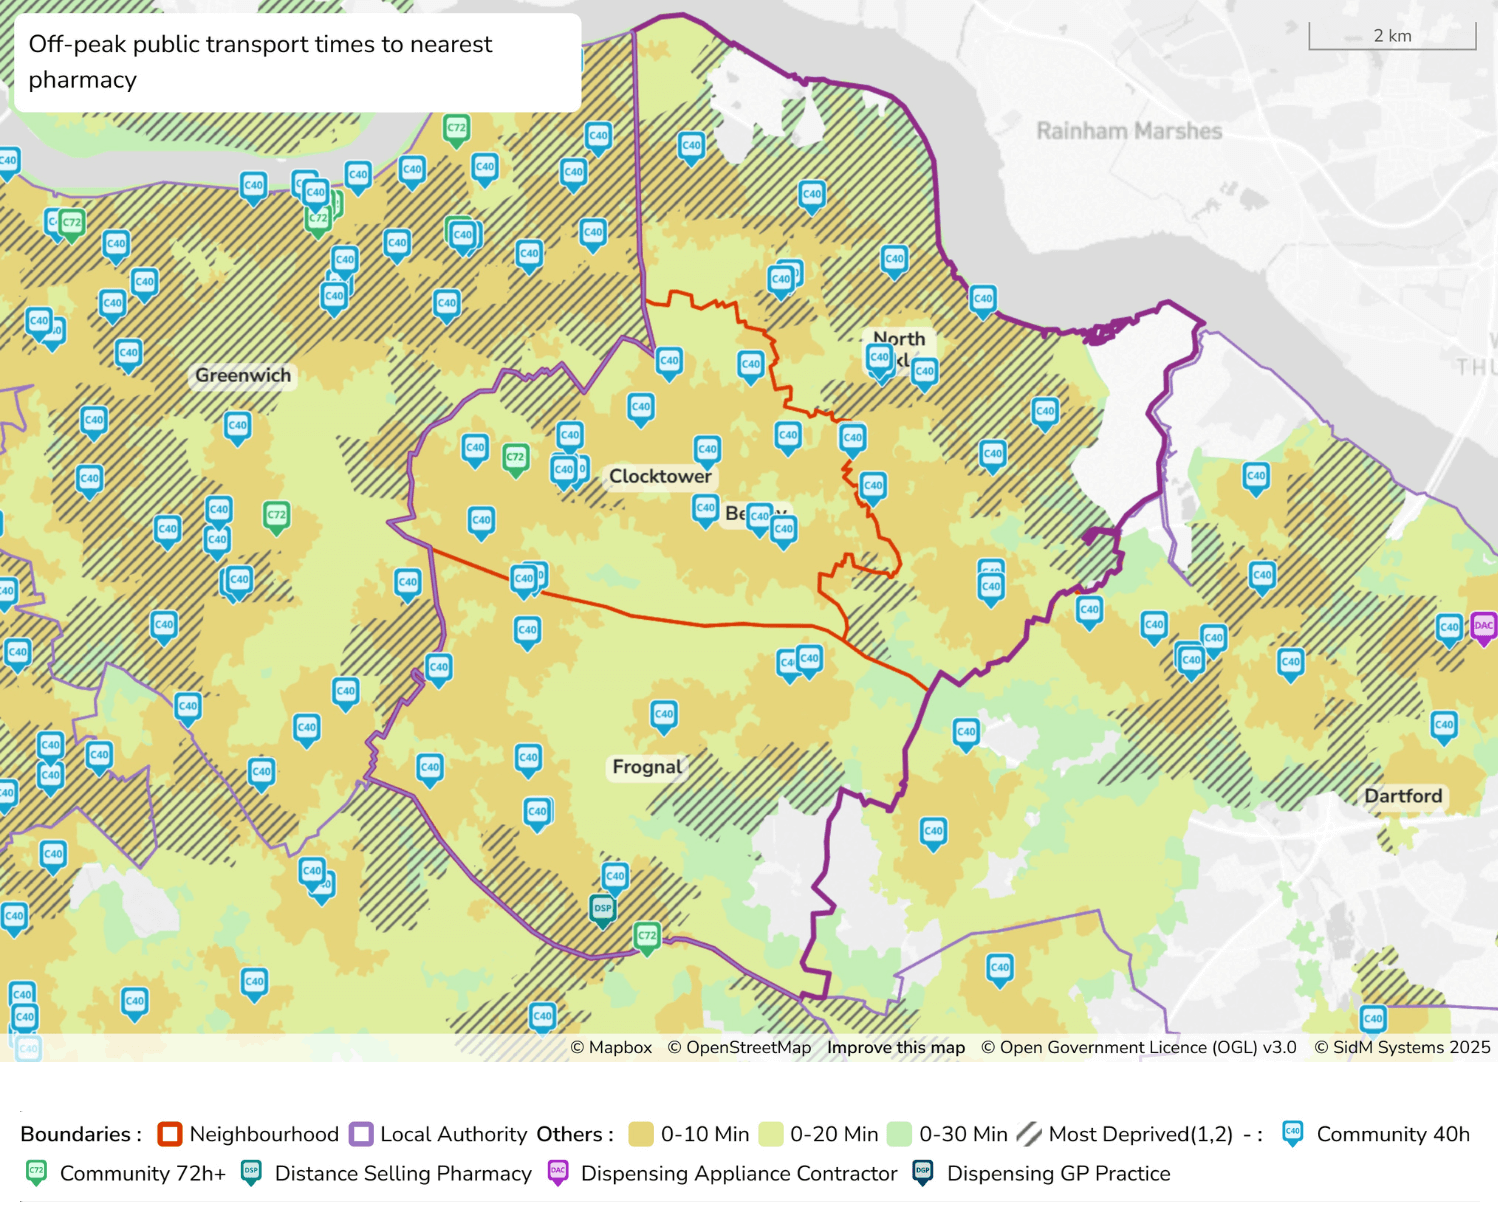Select the green C72 marker west of Clocktower
The width and height of the screenshot is (1498, 1218).
coord(514,455)
